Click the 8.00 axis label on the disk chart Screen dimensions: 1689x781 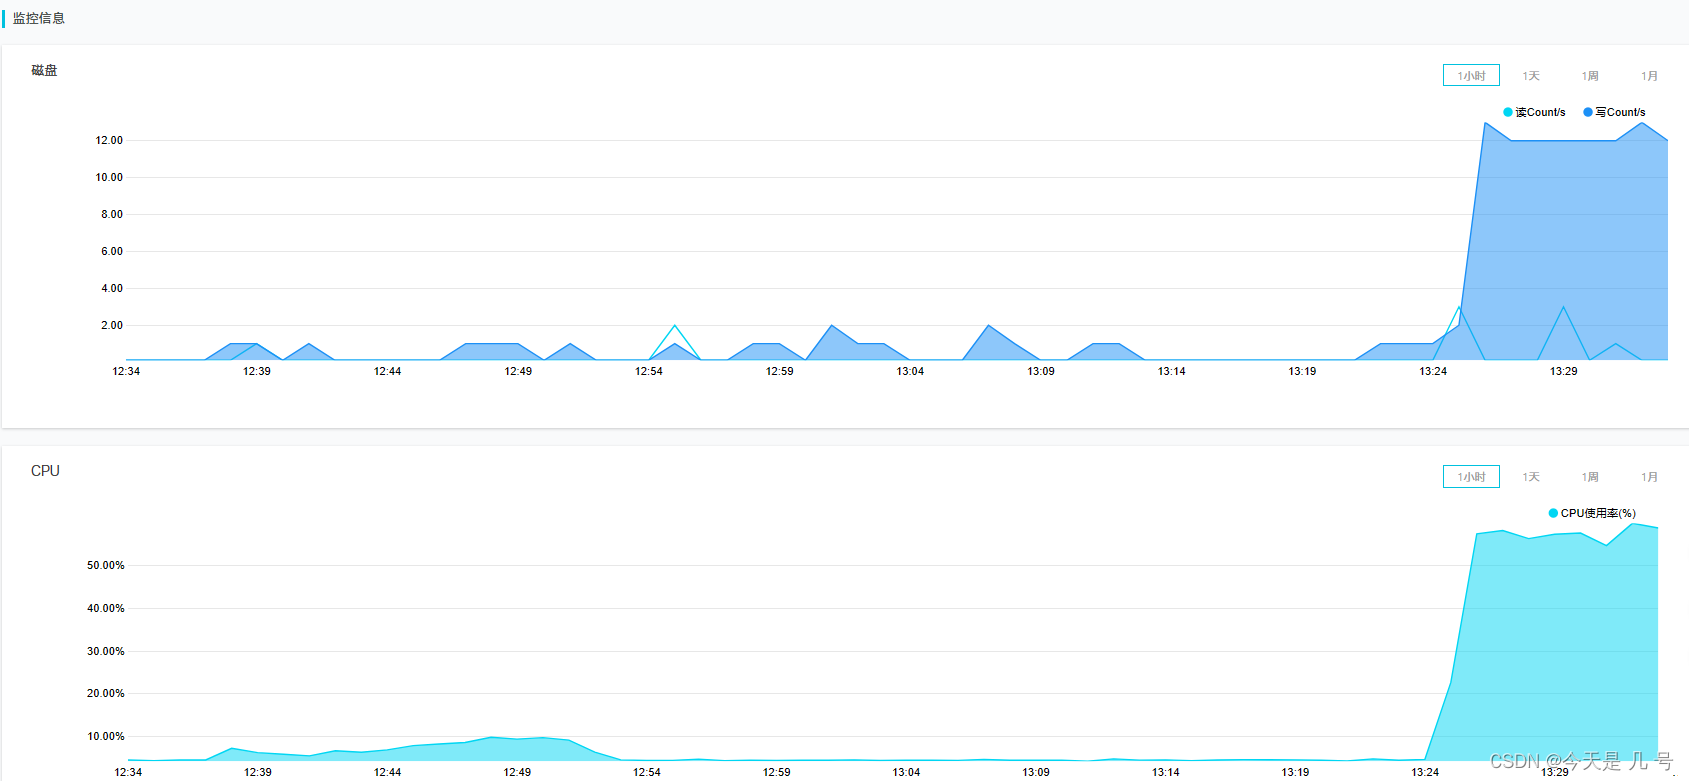coord(112,214)
